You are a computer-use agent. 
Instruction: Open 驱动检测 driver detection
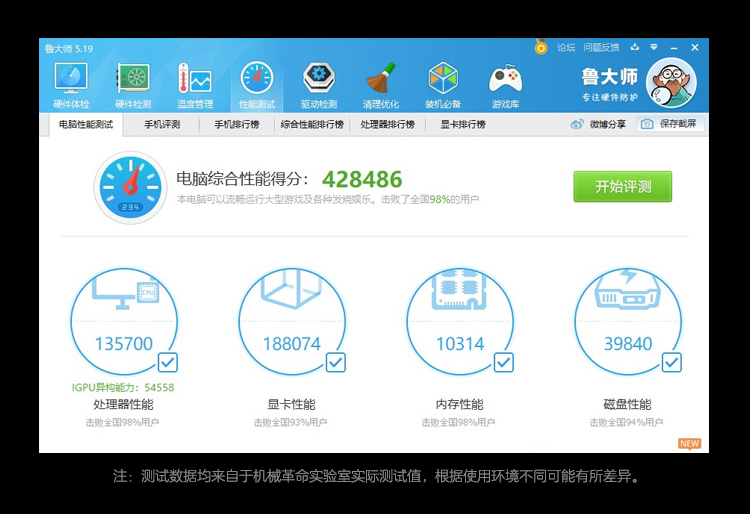[x=319, y=86]
